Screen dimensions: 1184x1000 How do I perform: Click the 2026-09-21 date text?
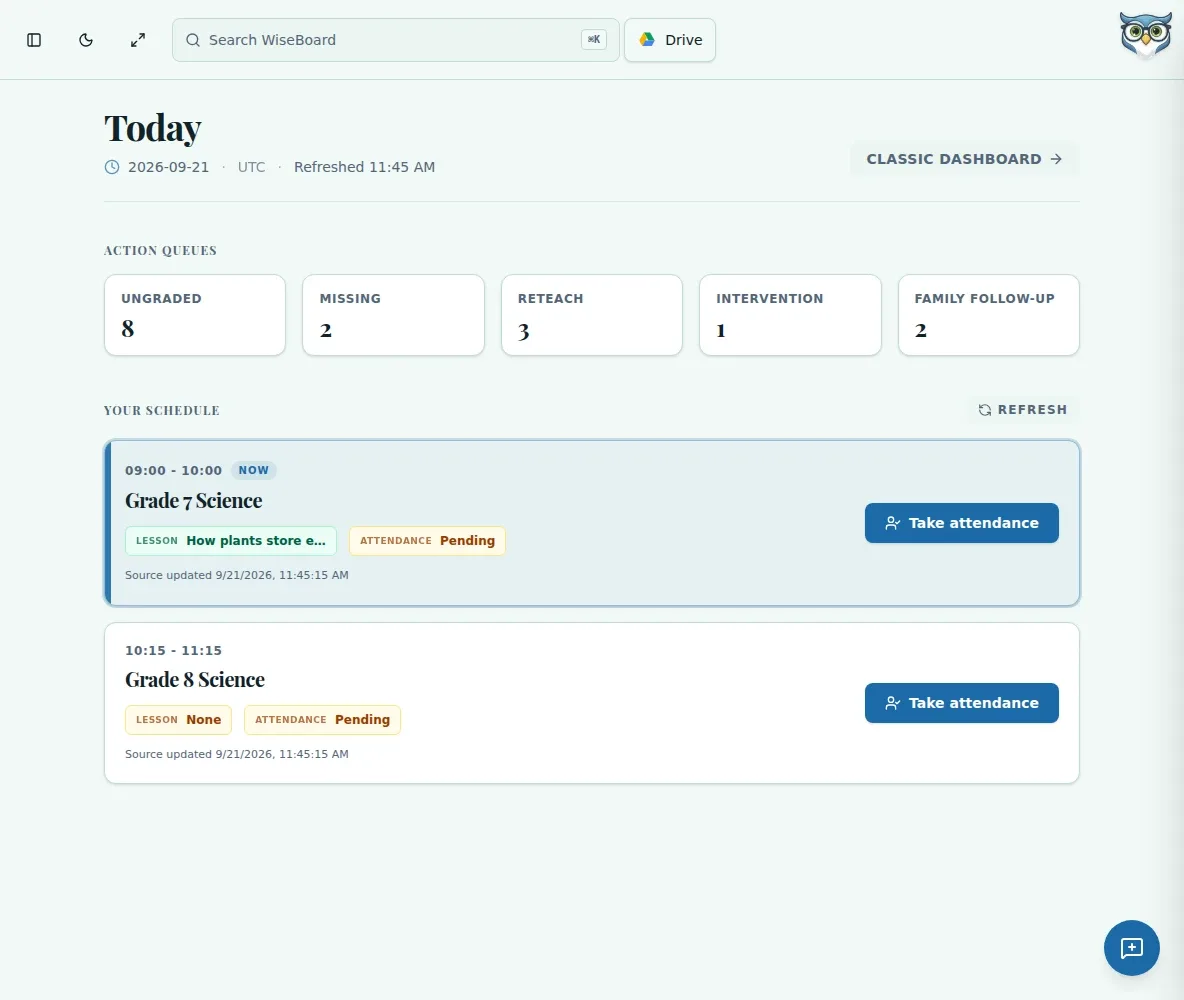point(168,167)
